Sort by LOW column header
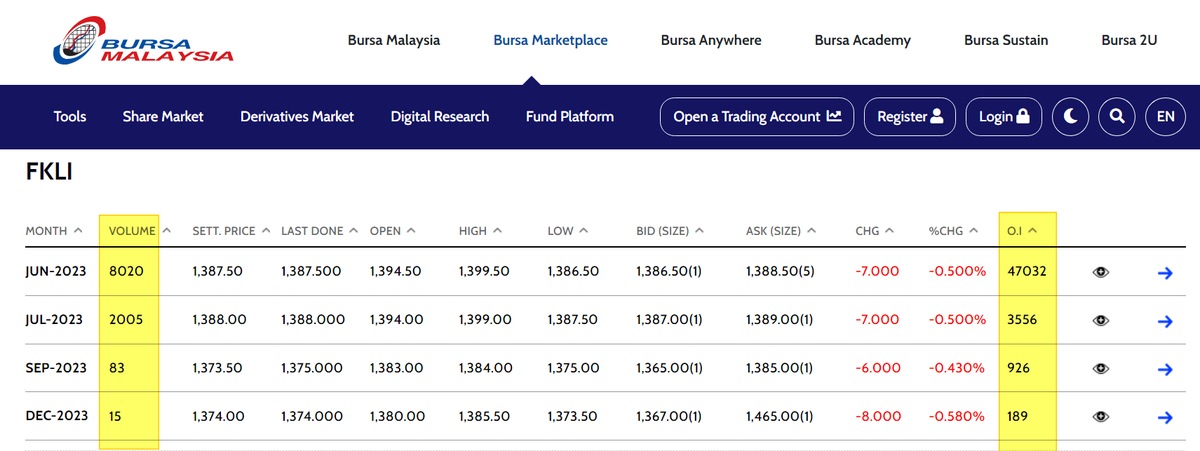This screenshot has height=451, width=1200. click(x=567, y=231)
